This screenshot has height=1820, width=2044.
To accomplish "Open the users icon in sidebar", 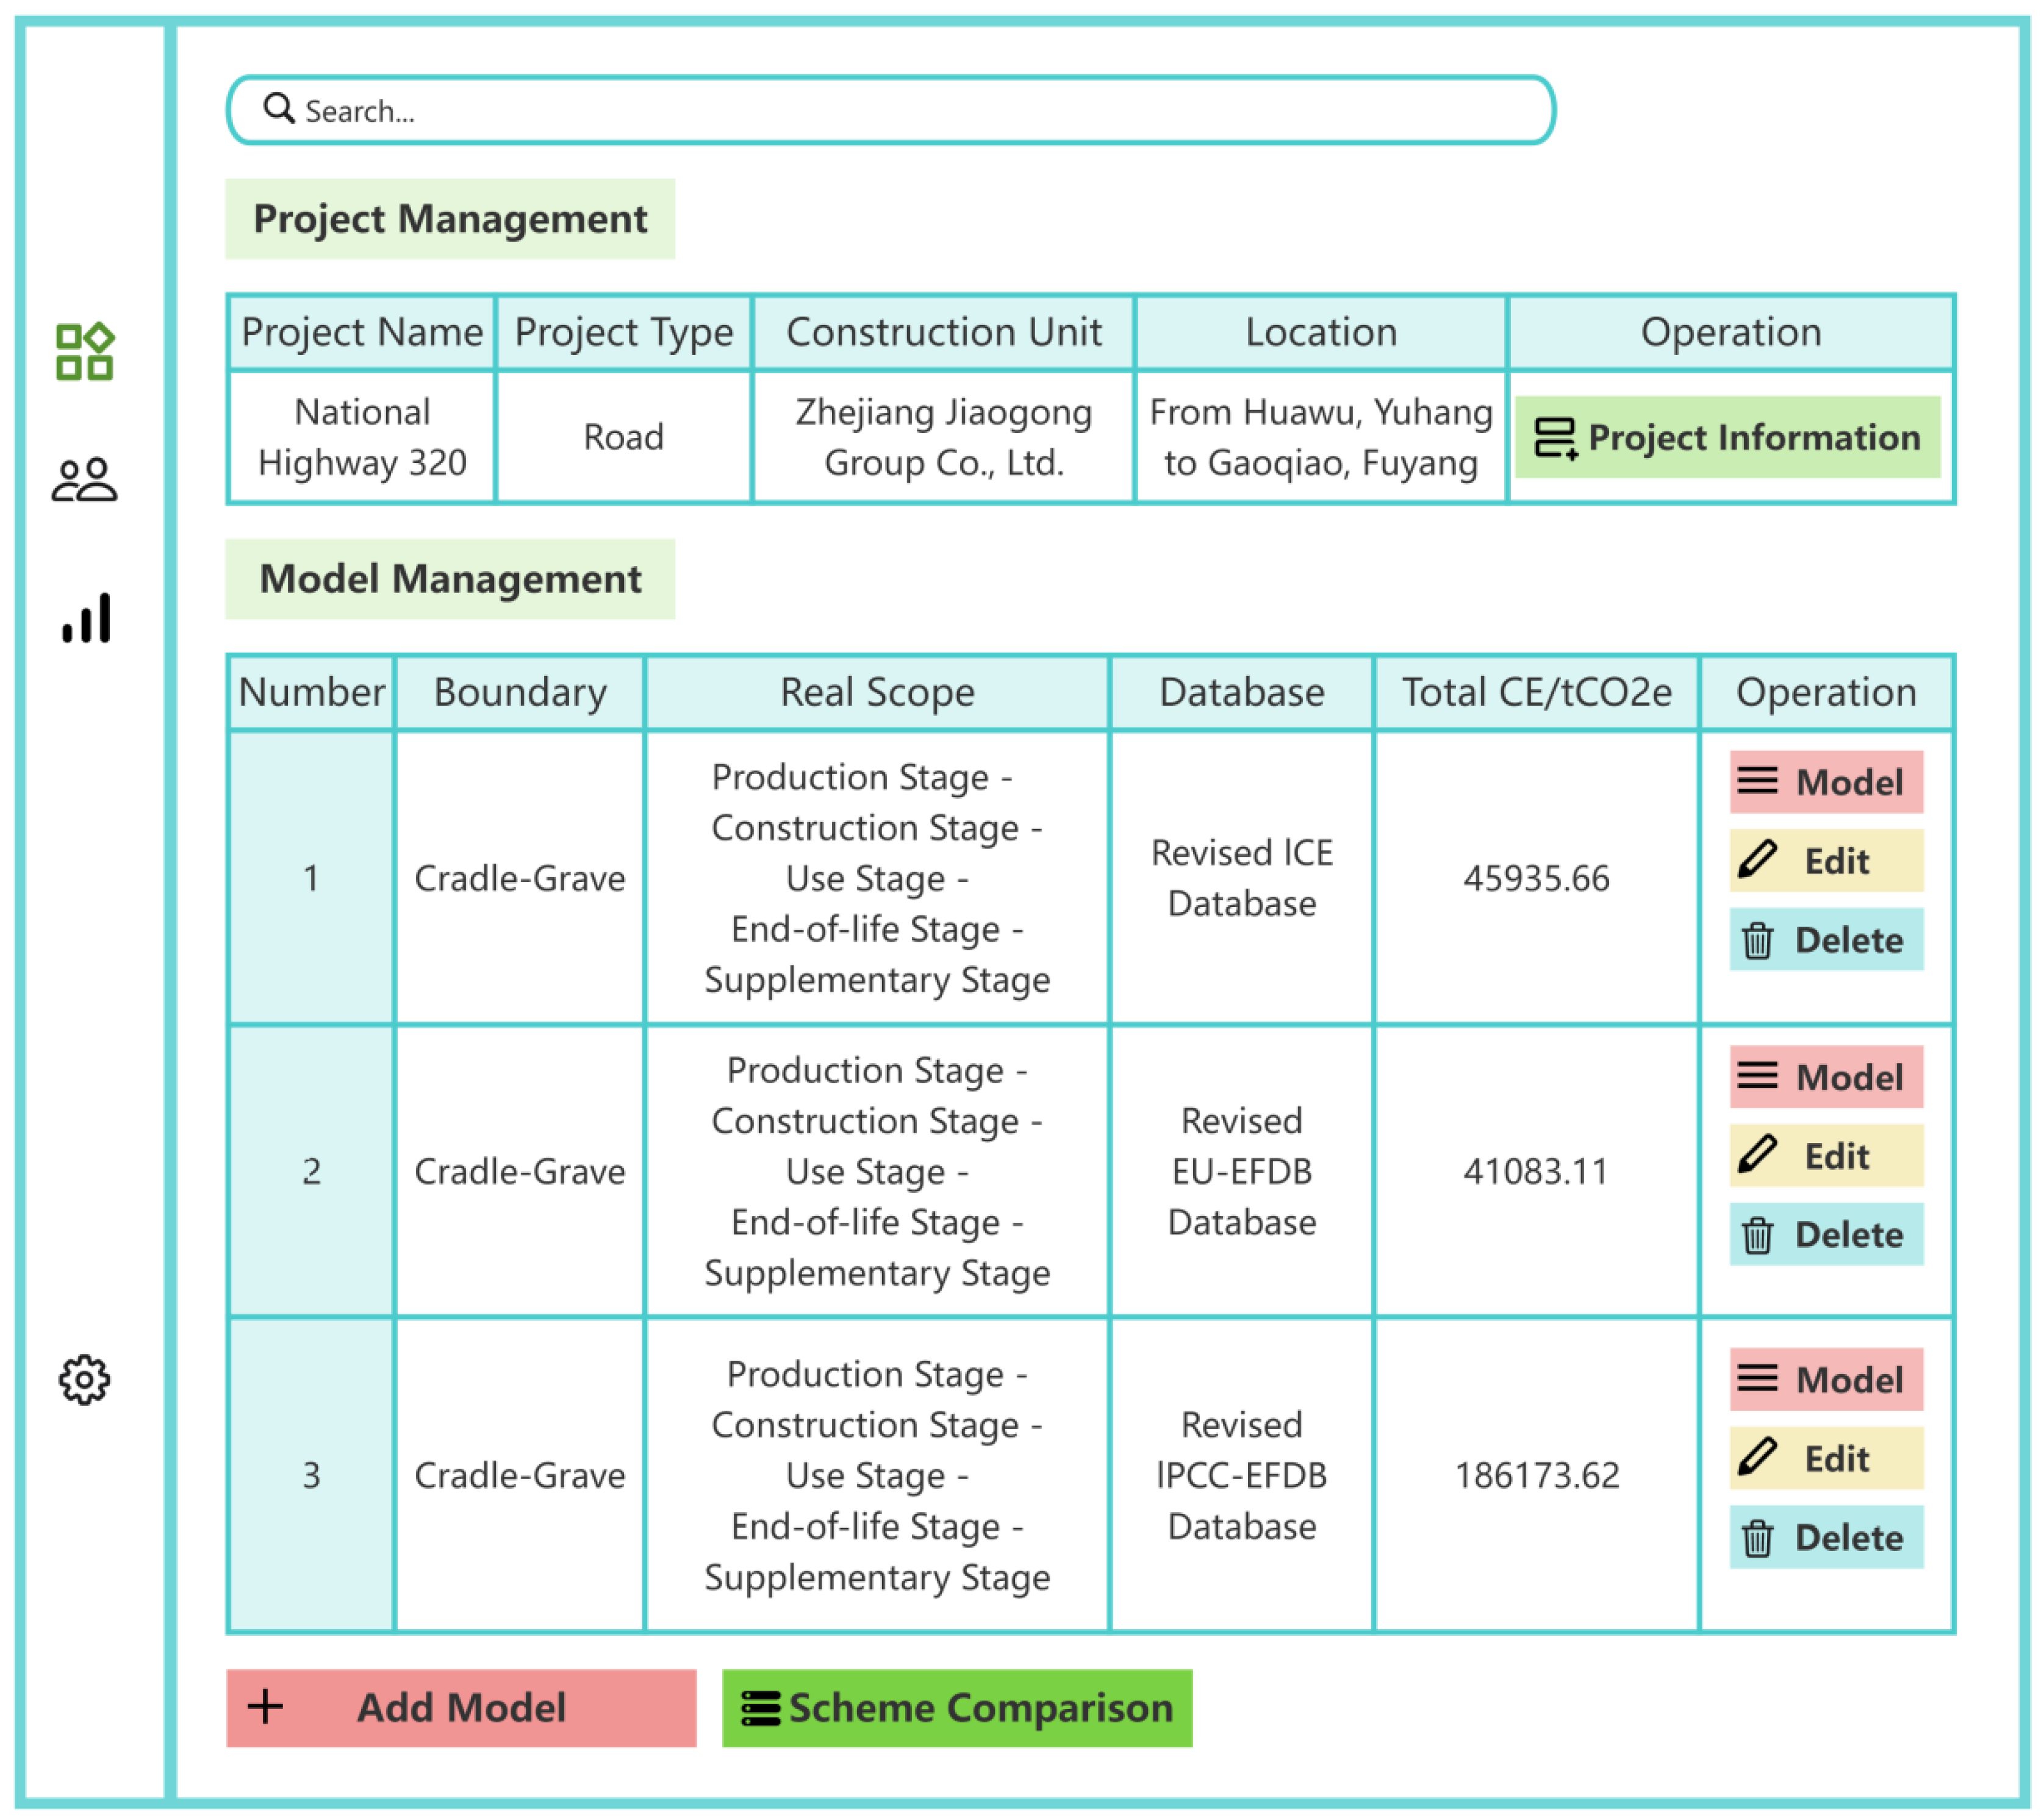I will [x=85, y=480].
